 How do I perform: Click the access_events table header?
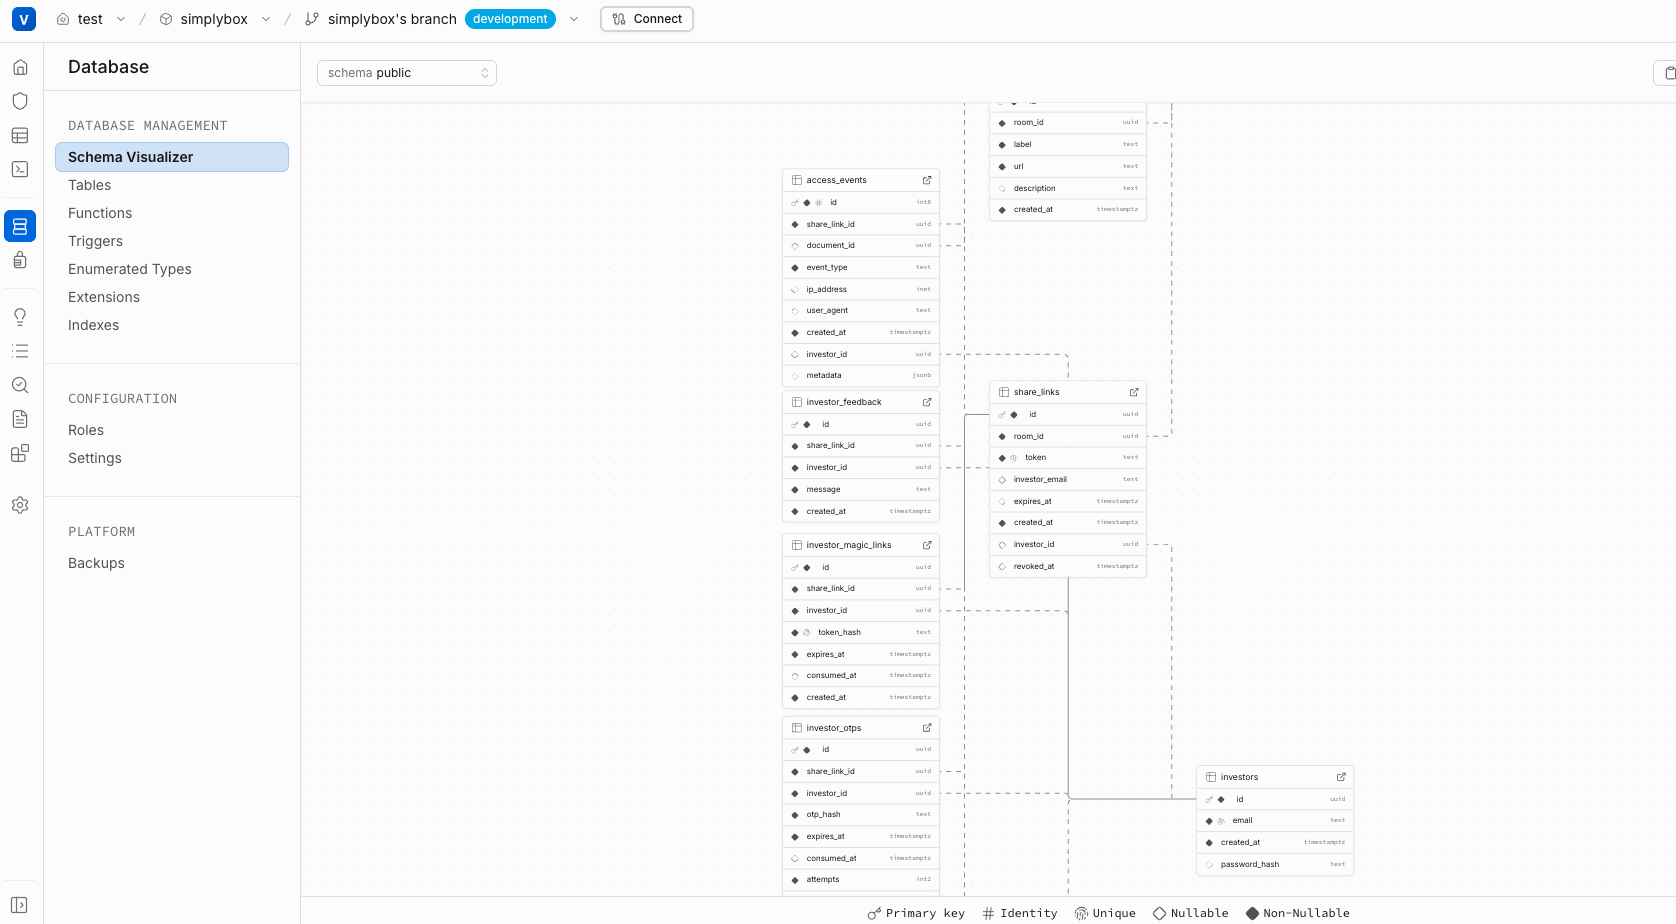click(861, 180)
